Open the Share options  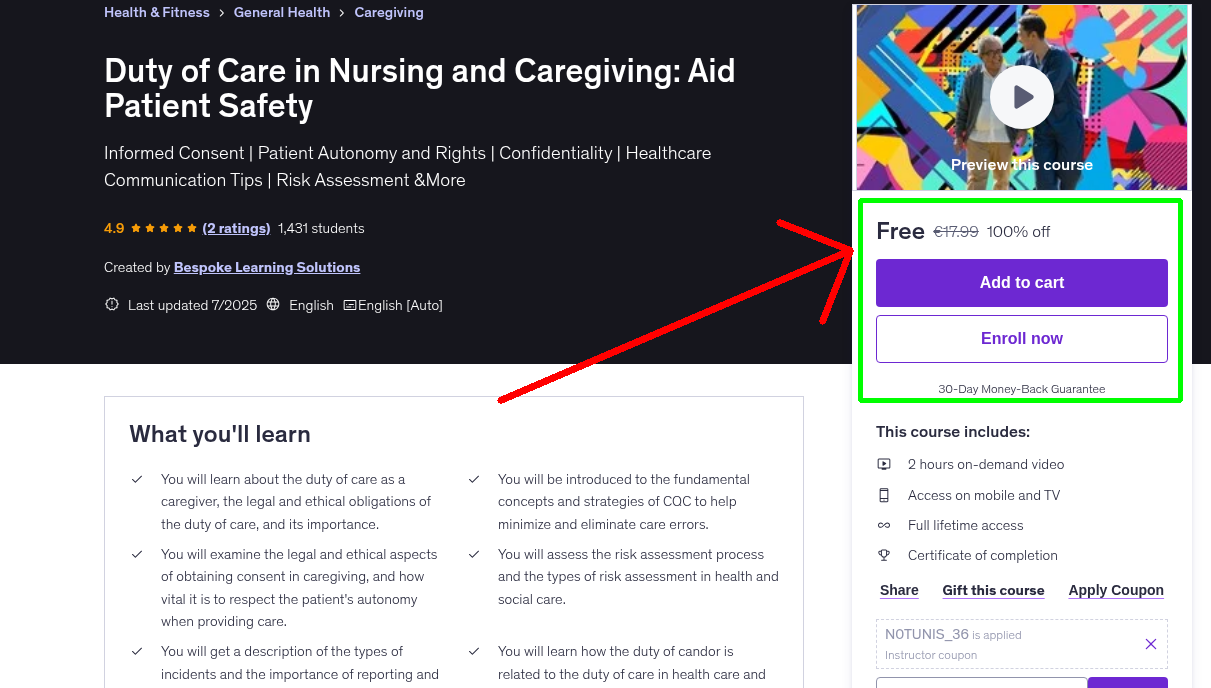(898, 590)
